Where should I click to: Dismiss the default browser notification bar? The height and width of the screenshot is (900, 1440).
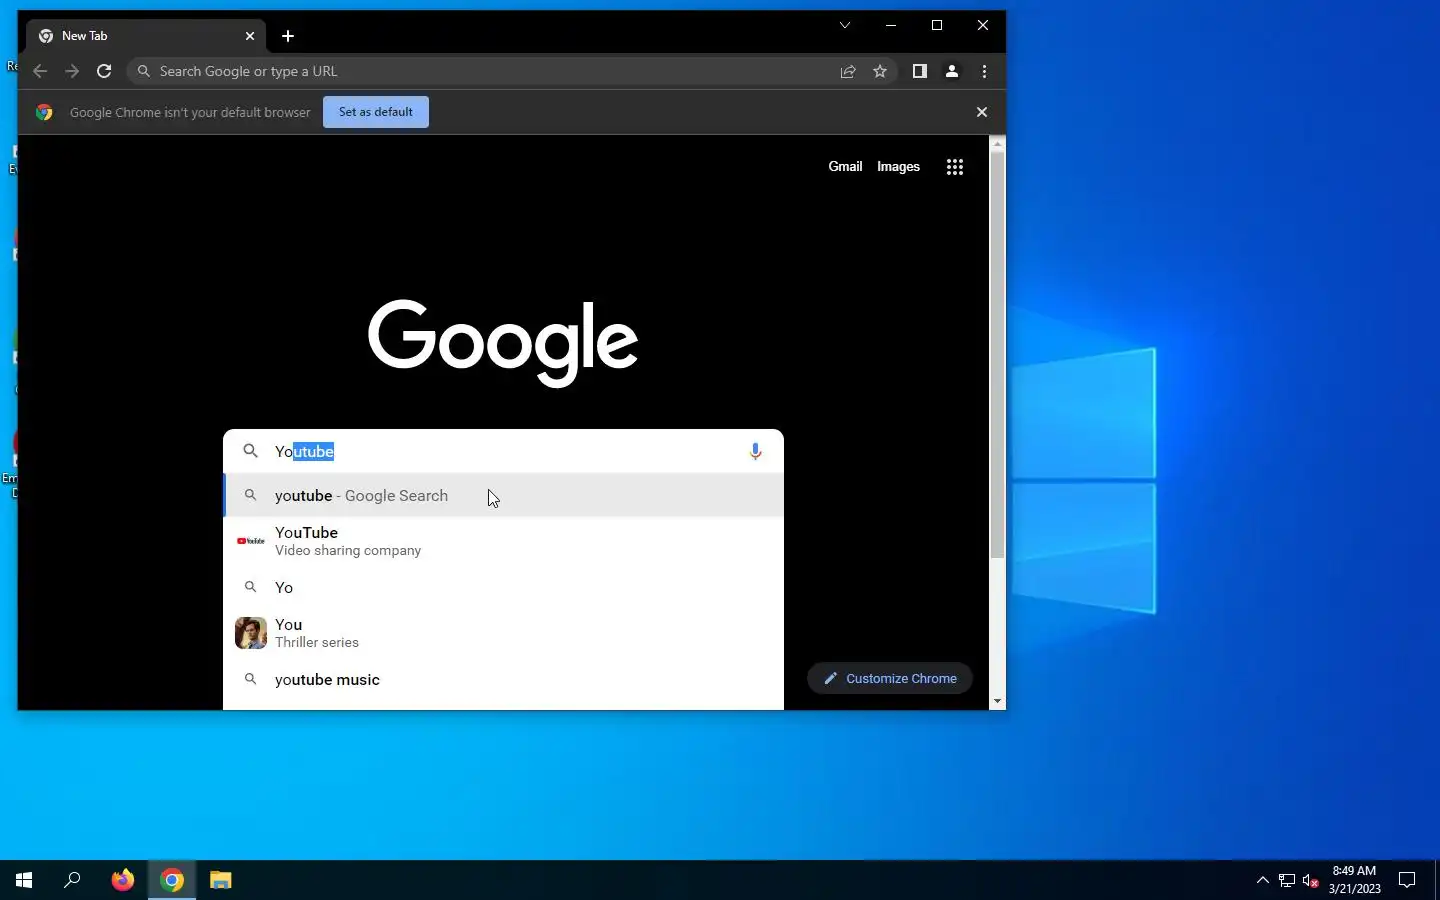pyautogui.click(x=982, y=112)
